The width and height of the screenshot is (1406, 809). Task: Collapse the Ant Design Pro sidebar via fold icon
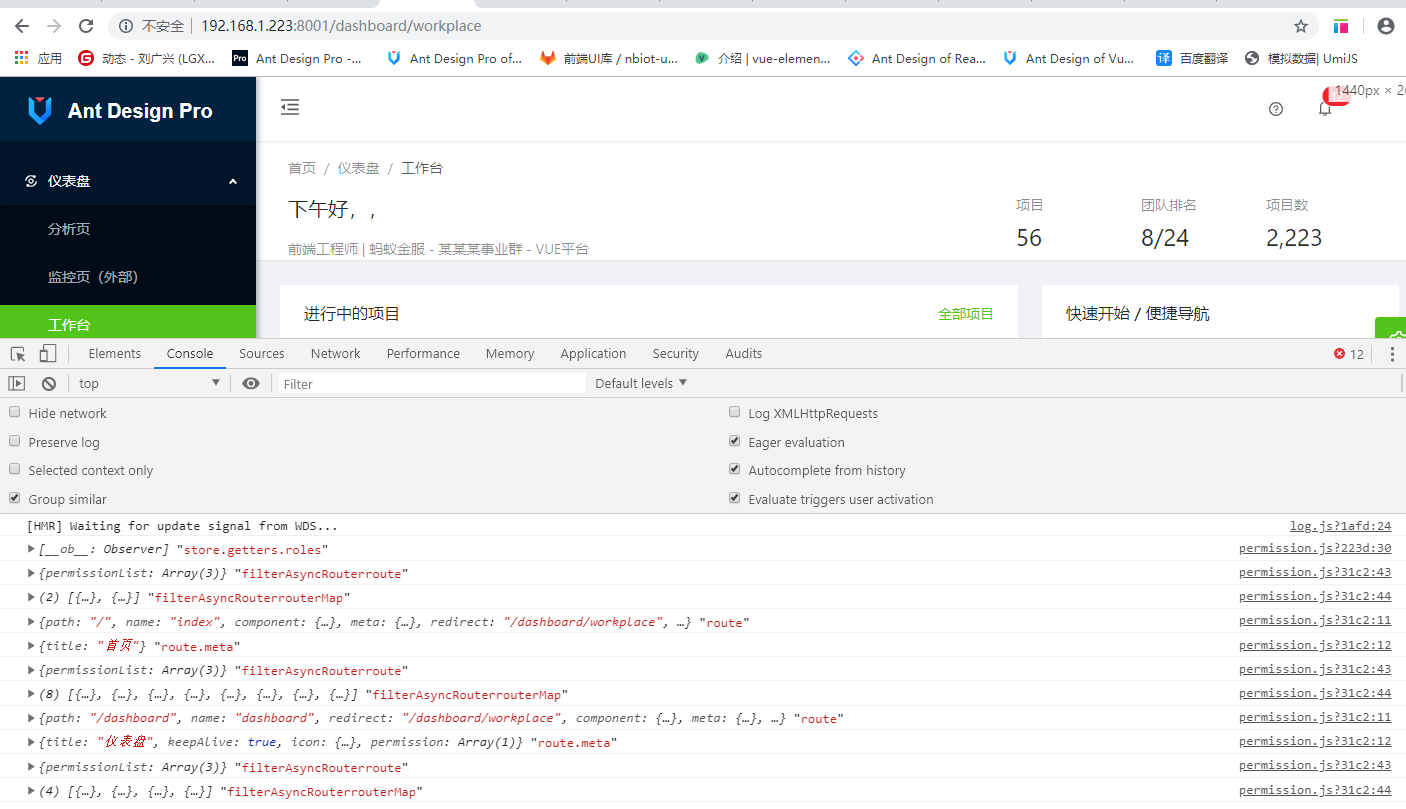tap(290, 106)
